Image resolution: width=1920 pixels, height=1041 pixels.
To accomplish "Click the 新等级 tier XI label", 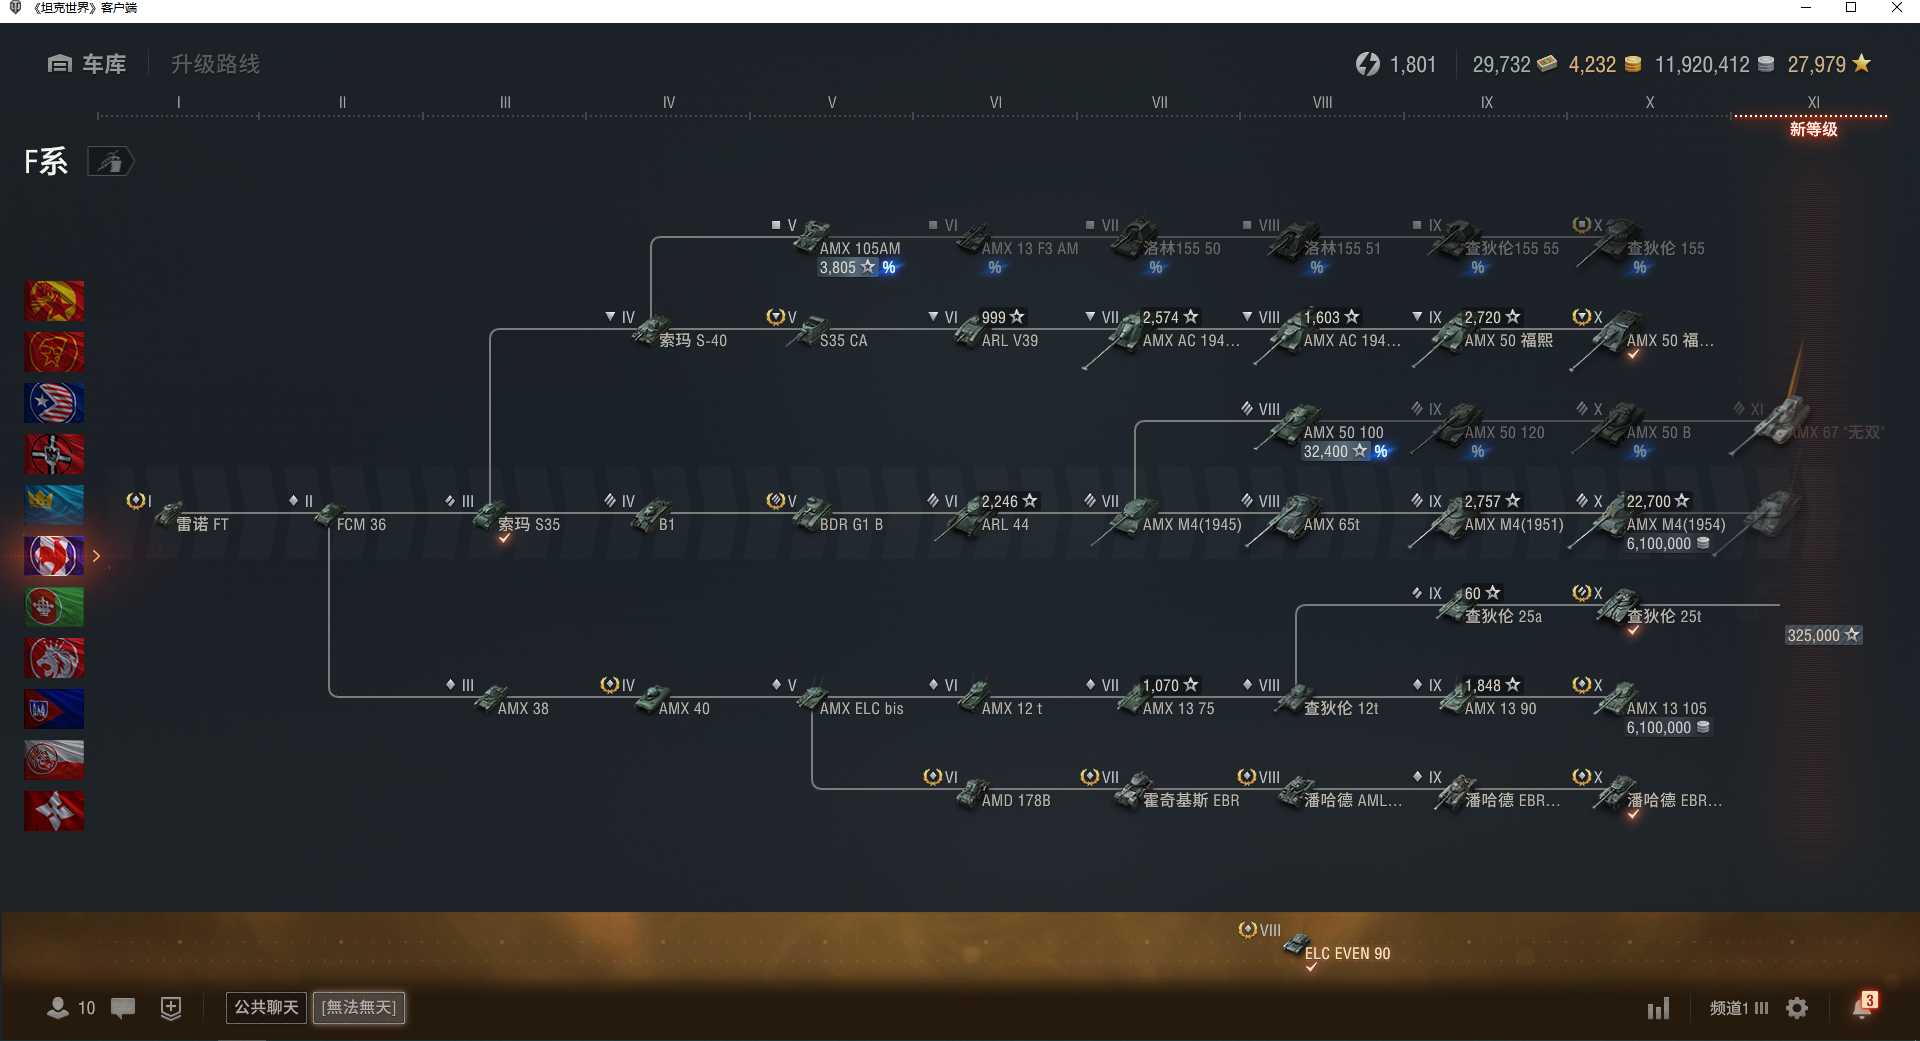I will tap(1813, 129).
